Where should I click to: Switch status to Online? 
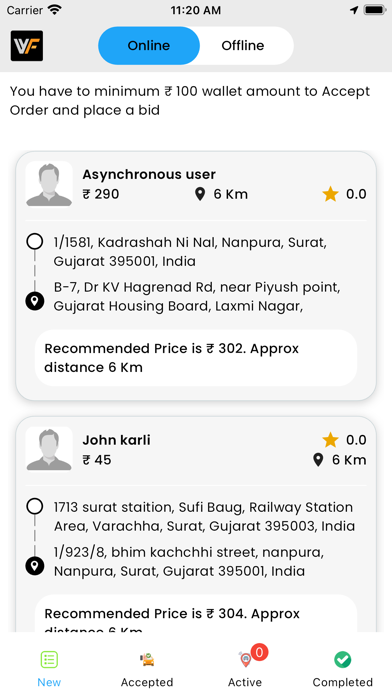(149, 46)
